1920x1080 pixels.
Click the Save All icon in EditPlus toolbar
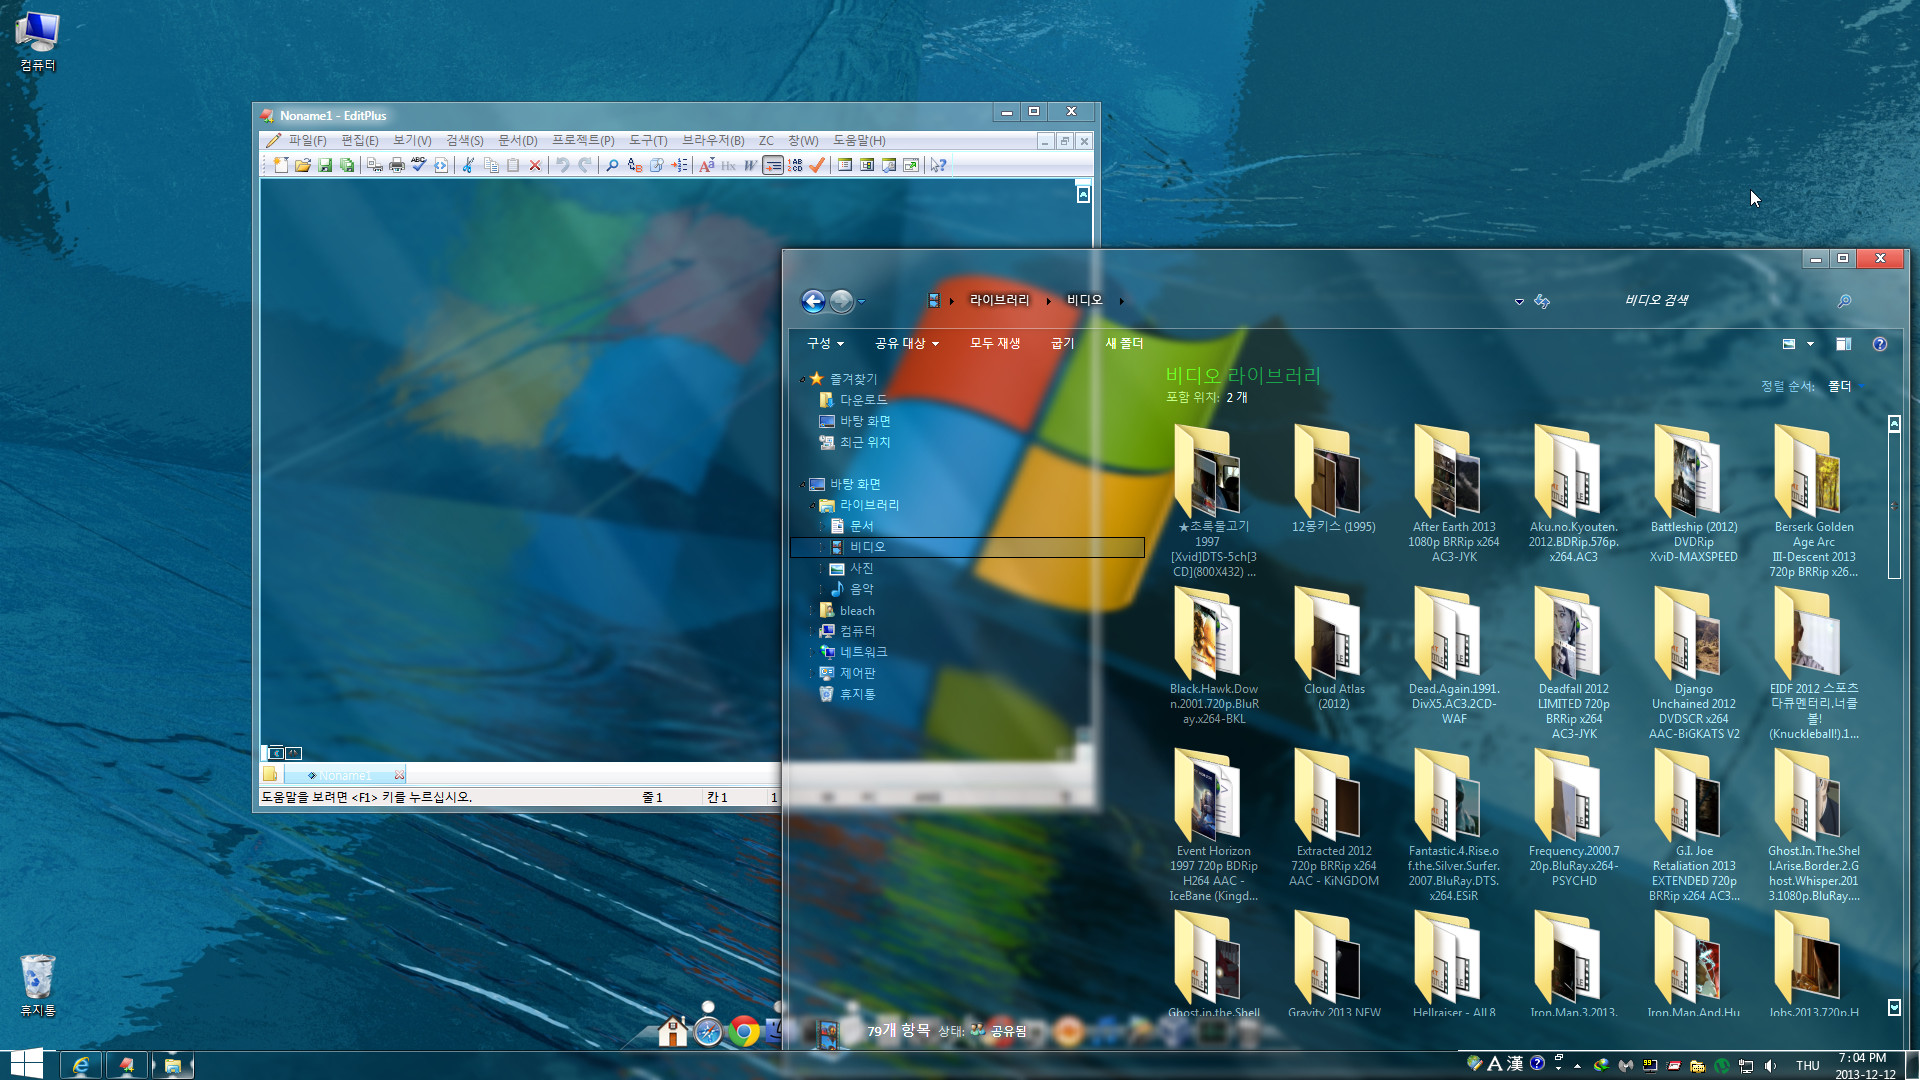pyautogui.click(x=347, y=165)
